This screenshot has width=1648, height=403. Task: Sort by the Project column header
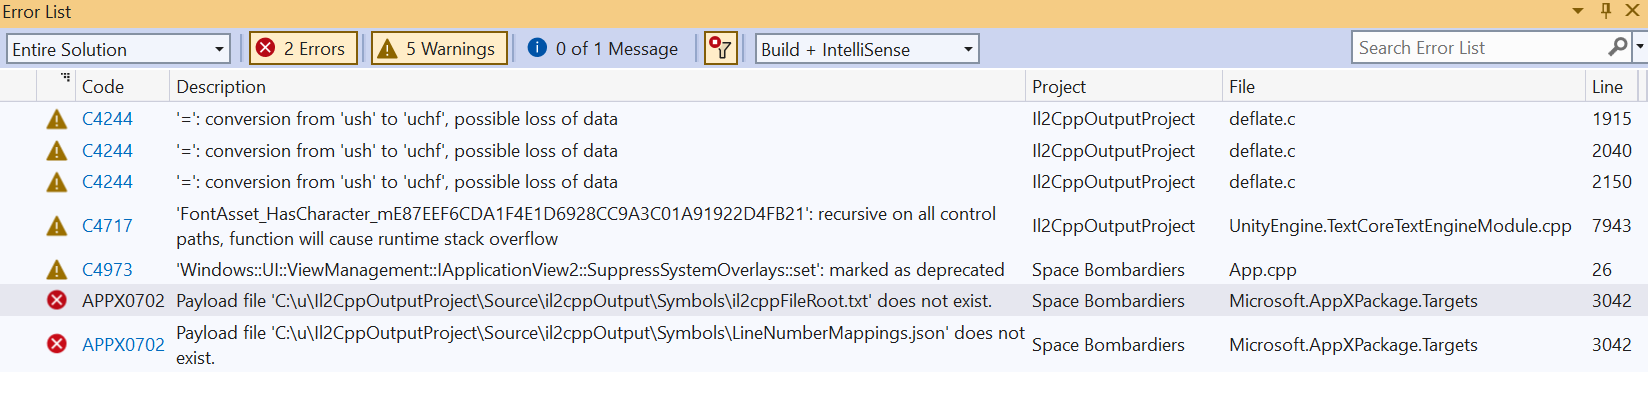[1059, 87]
